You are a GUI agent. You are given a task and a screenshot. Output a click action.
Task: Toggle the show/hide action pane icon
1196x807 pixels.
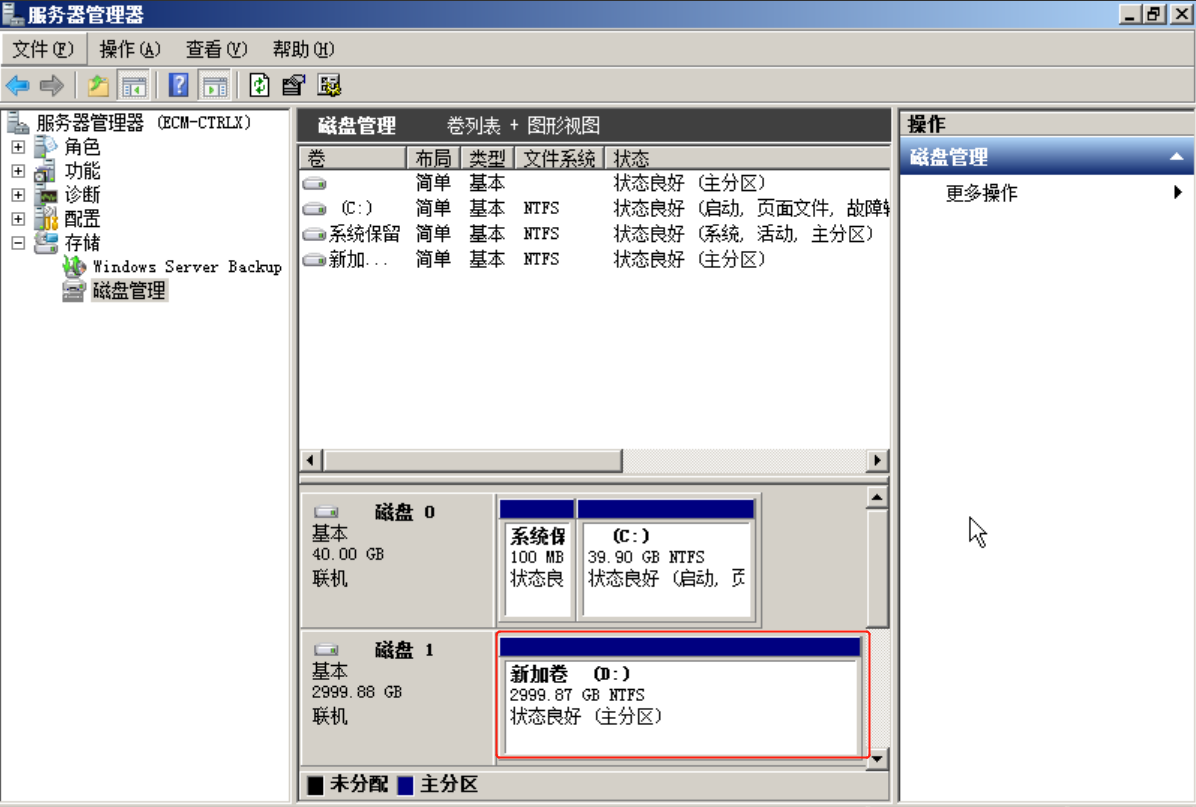pyautogui.click(x=215, y=85)
